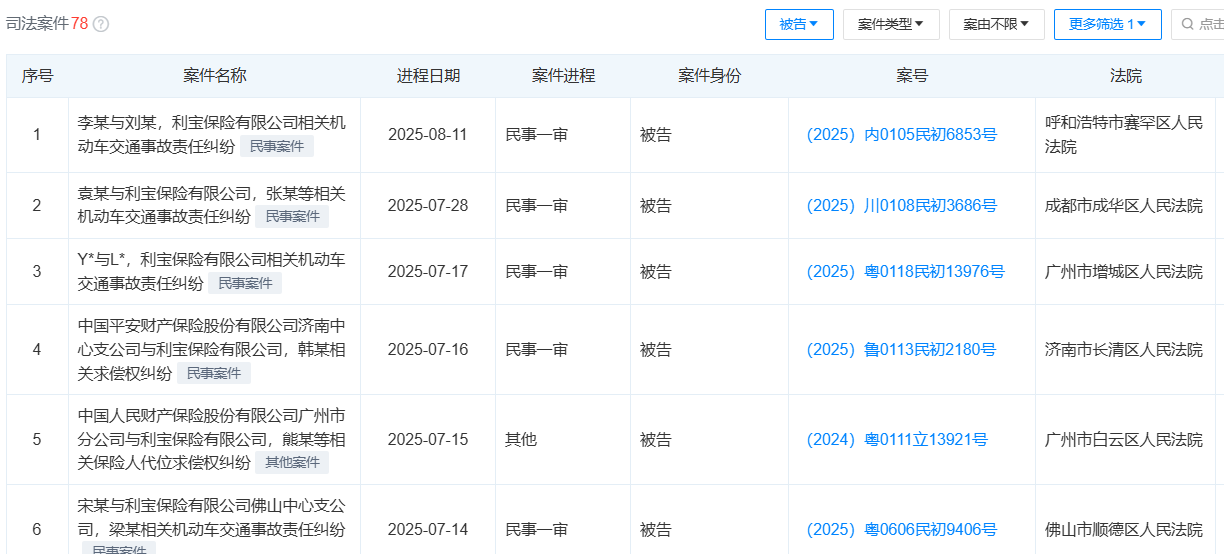Click the 民事案件 tag in row 1
Viewport: 1224px width, 554px height.
point(276,146)
